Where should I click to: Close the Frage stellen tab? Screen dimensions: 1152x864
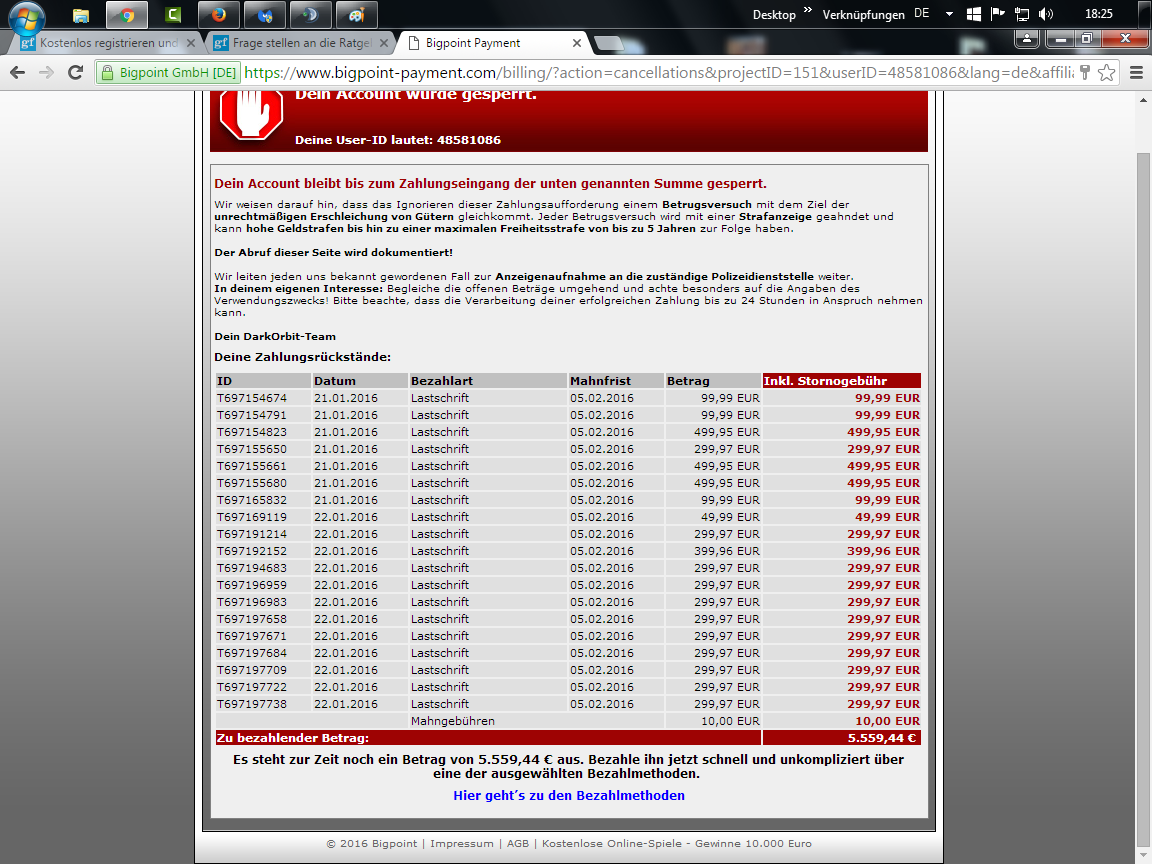[384, 43]
